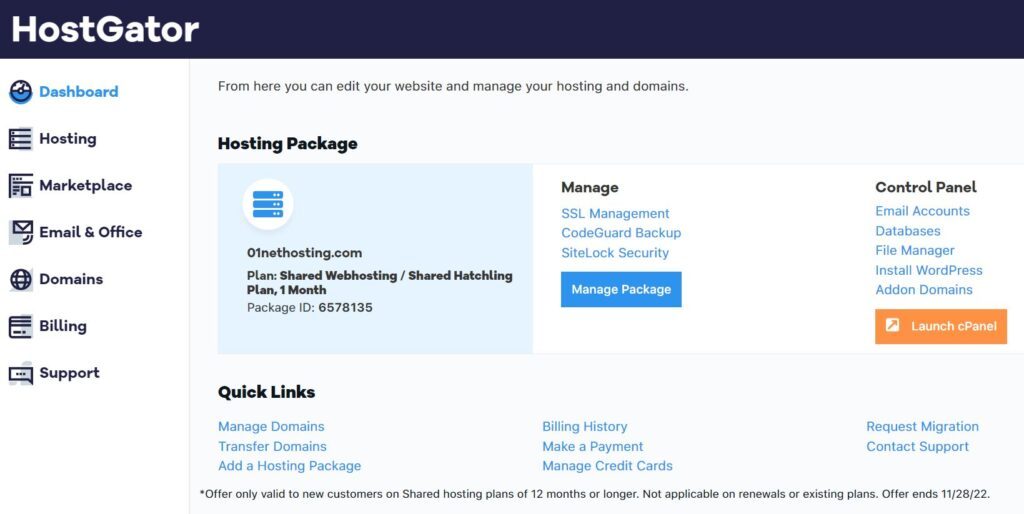The height and width of the screenshot is (514, 1024).
Task: Open Marketplace in the sidebar
Action: 86,185
